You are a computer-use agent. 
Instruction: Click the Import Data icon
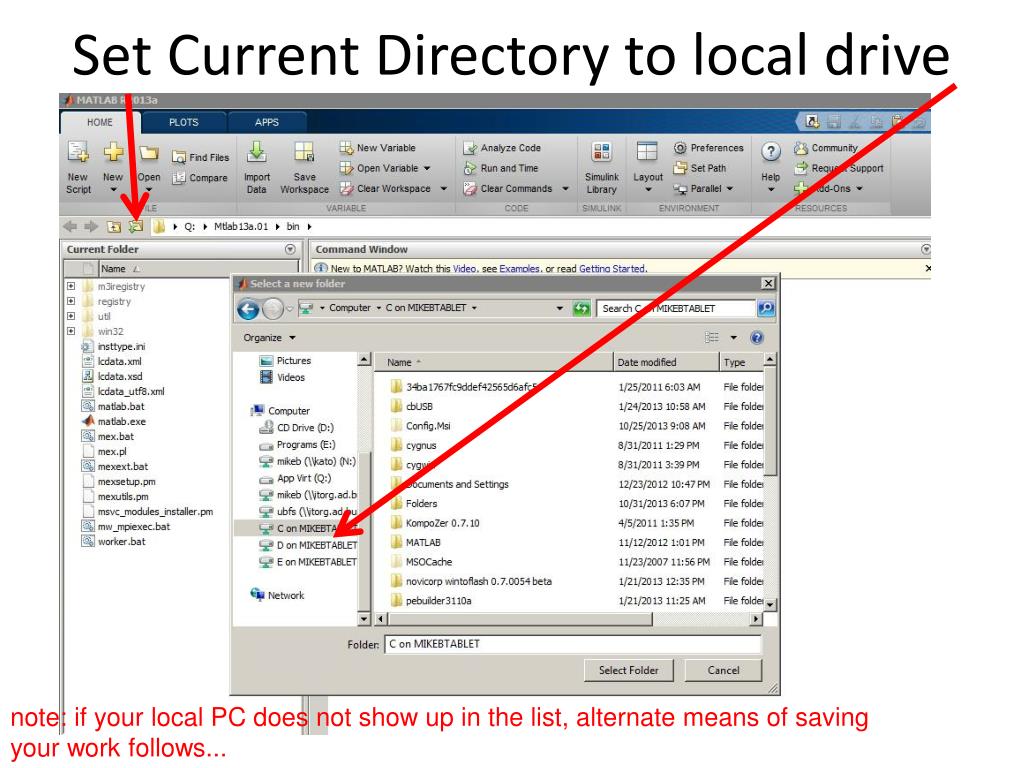click(257, 152)
